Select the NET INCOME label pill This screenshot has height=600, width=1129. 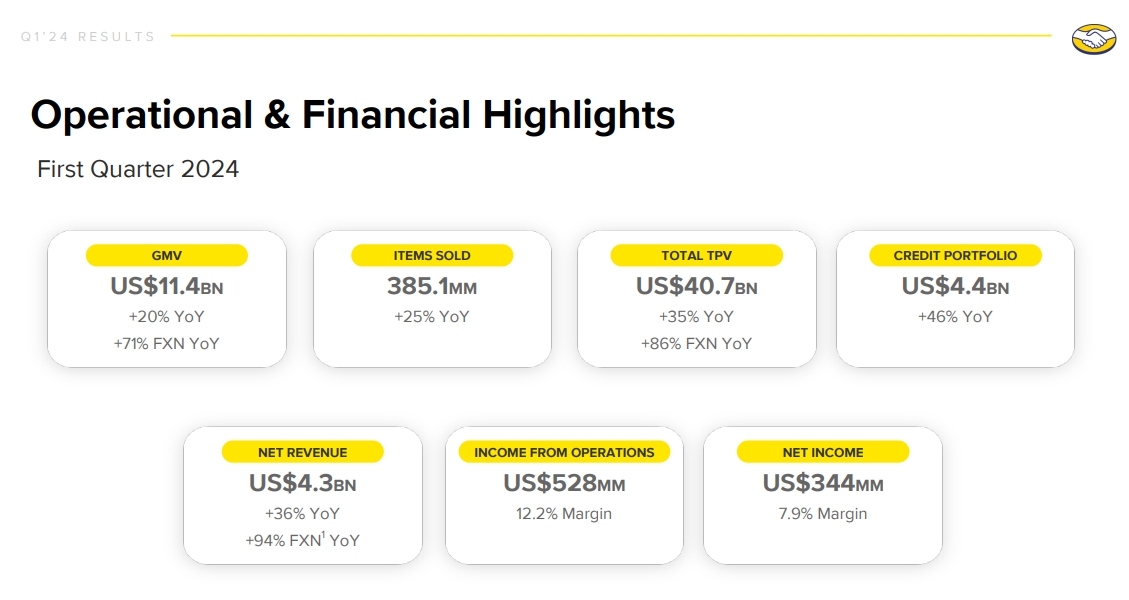tap(823, 452)
